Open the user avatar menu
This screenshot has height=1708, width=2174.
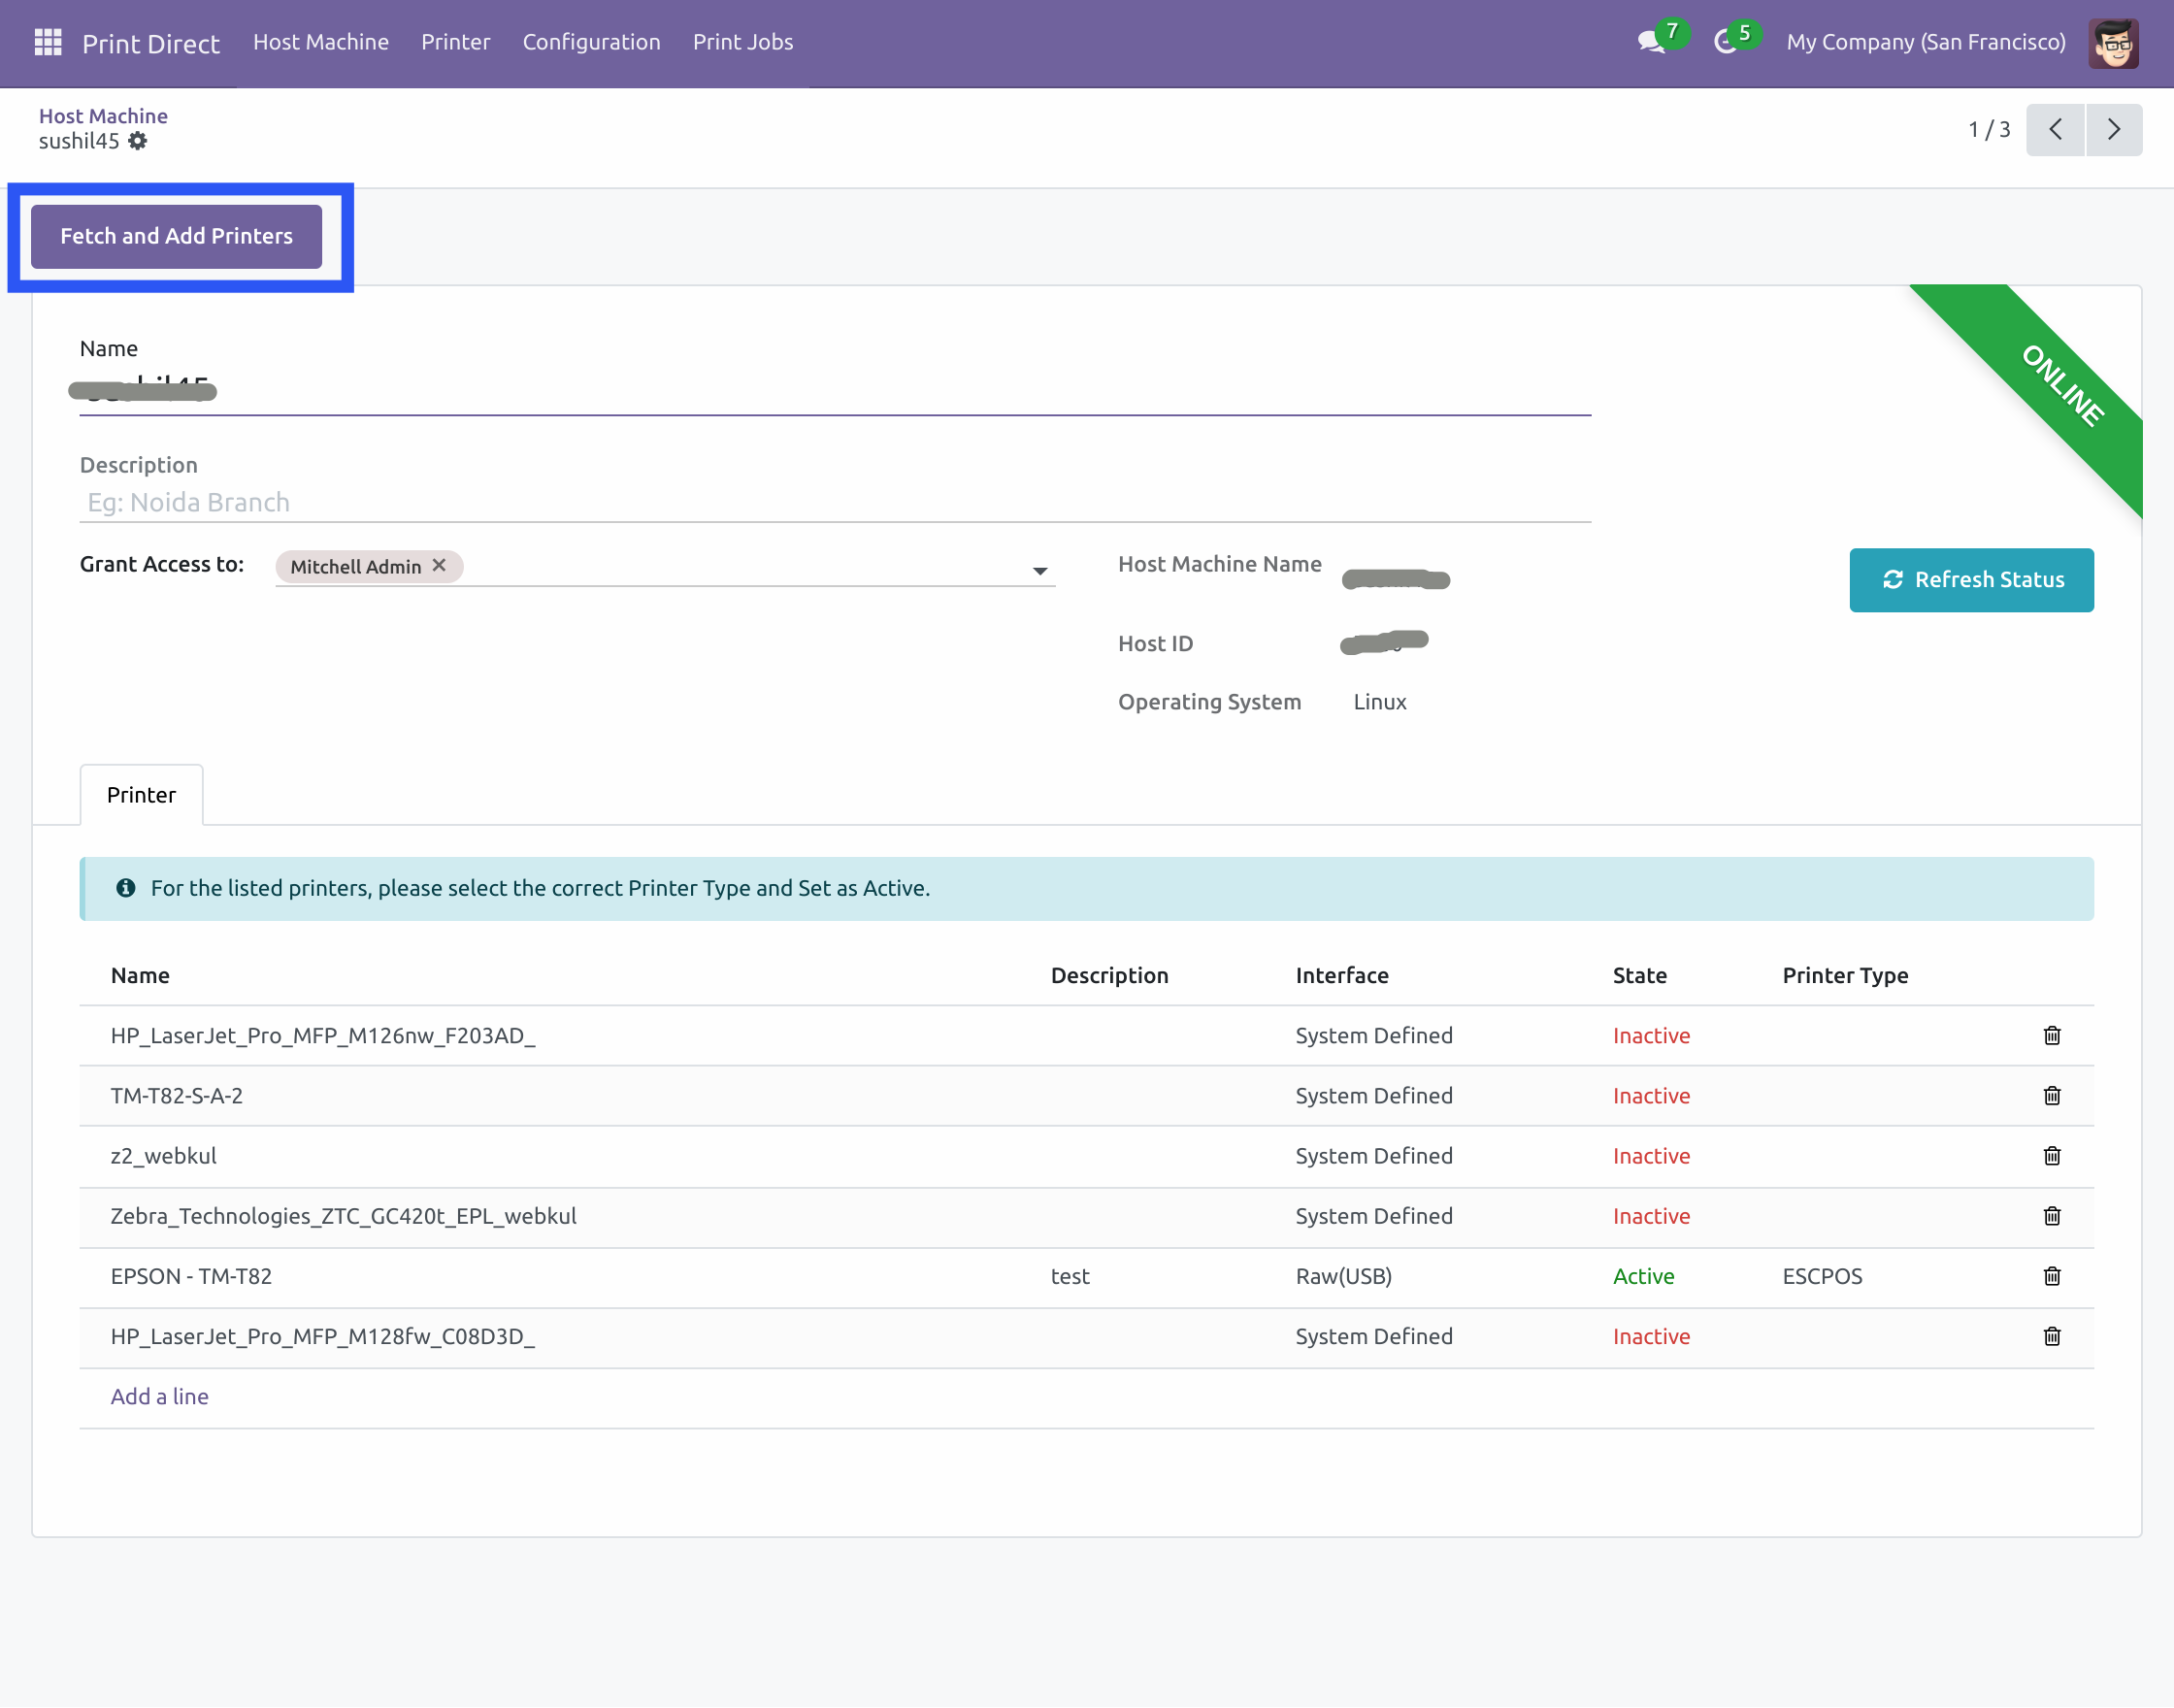tap(2112, 42)
